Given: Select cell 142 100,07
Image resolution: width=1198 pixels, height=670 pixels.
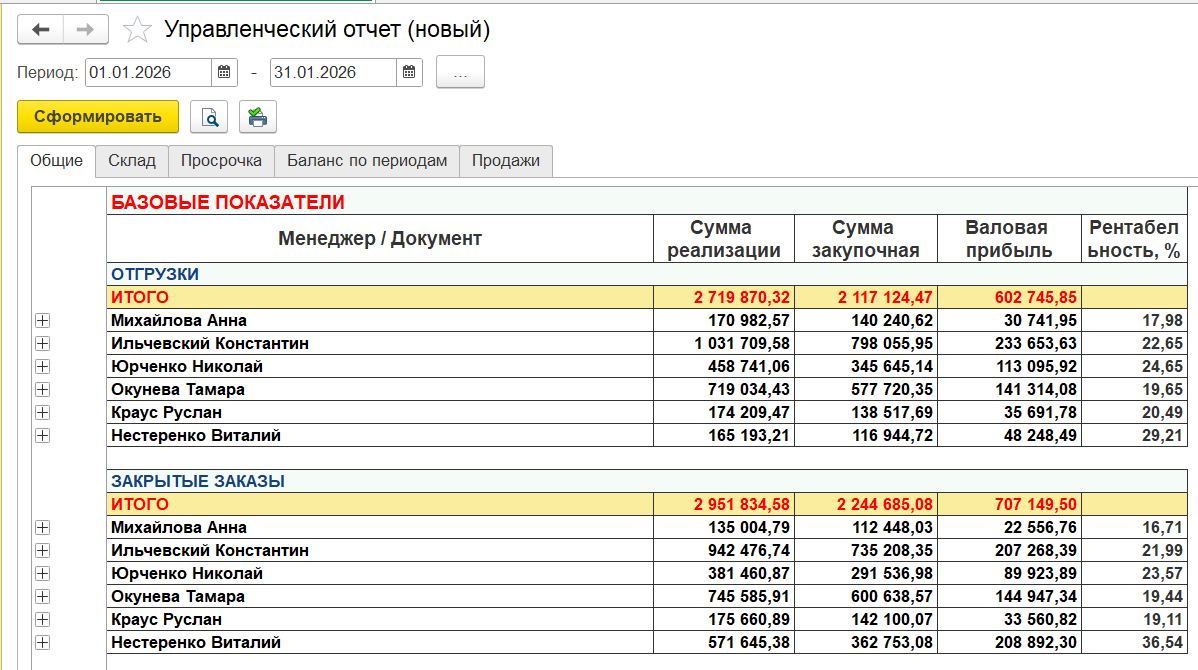Looking at the screenshot, I should click(x=866, y=620).
